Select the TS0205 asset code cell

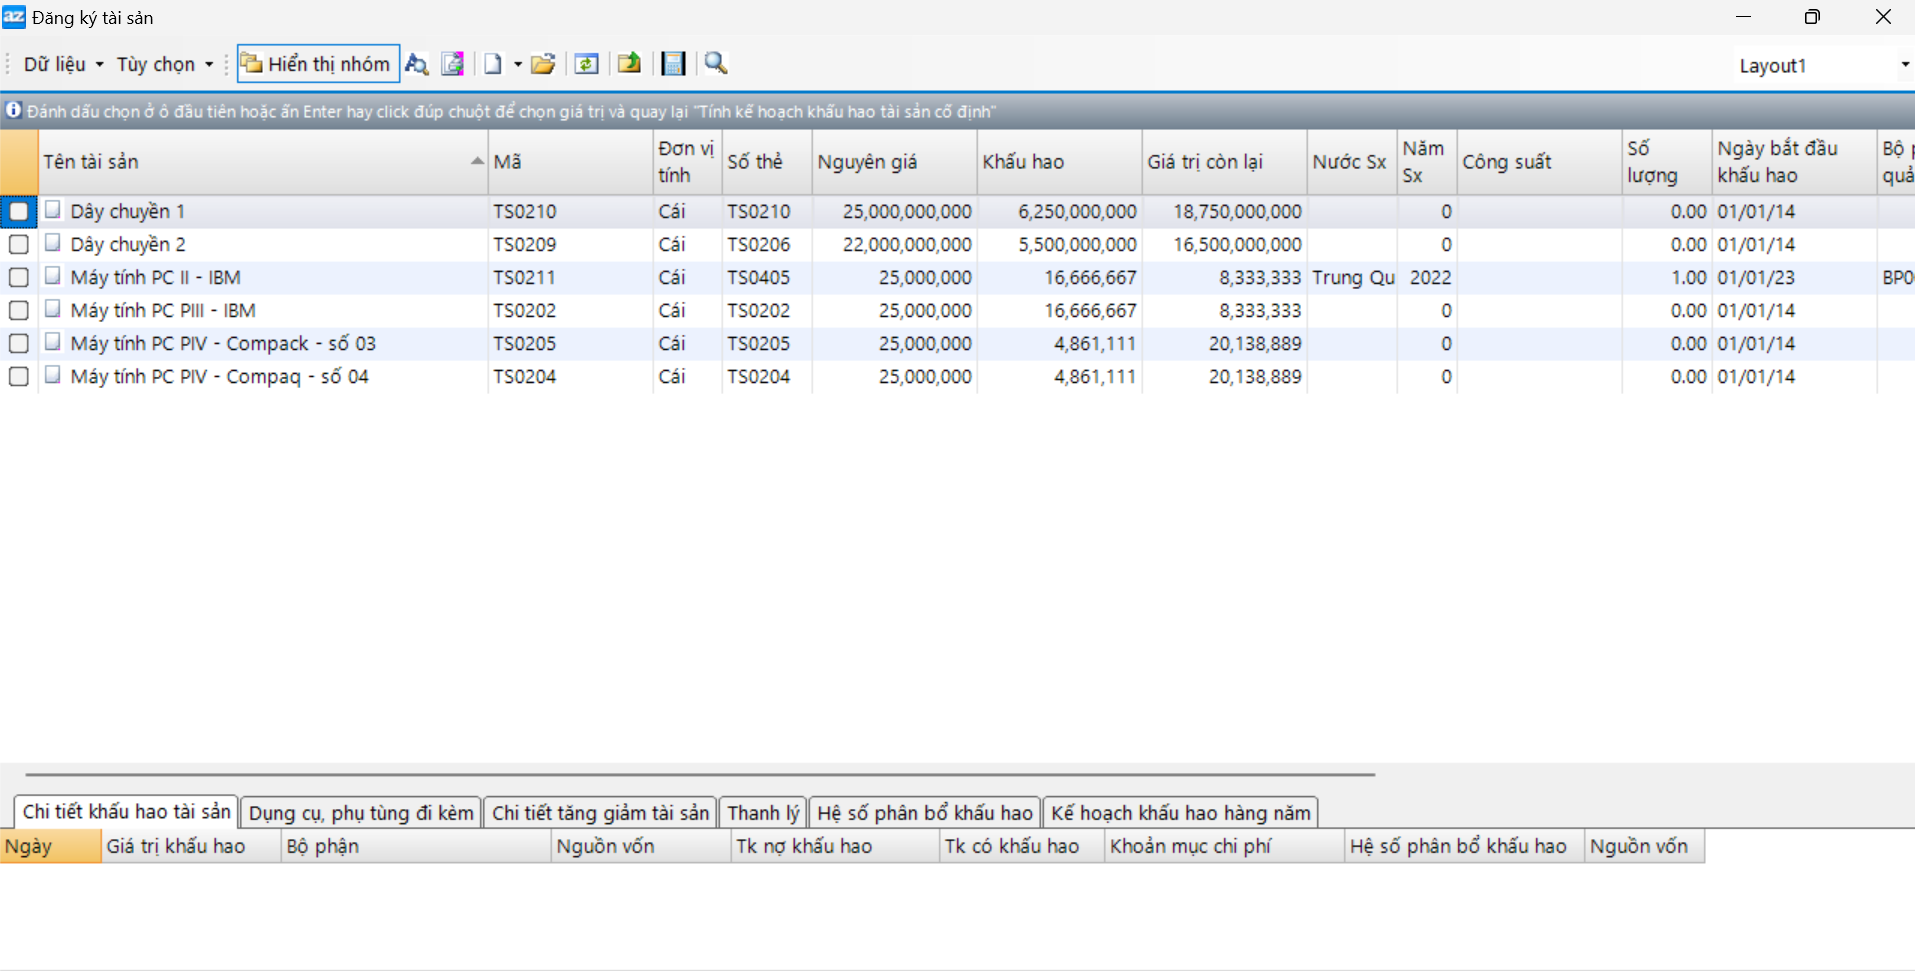524,343
